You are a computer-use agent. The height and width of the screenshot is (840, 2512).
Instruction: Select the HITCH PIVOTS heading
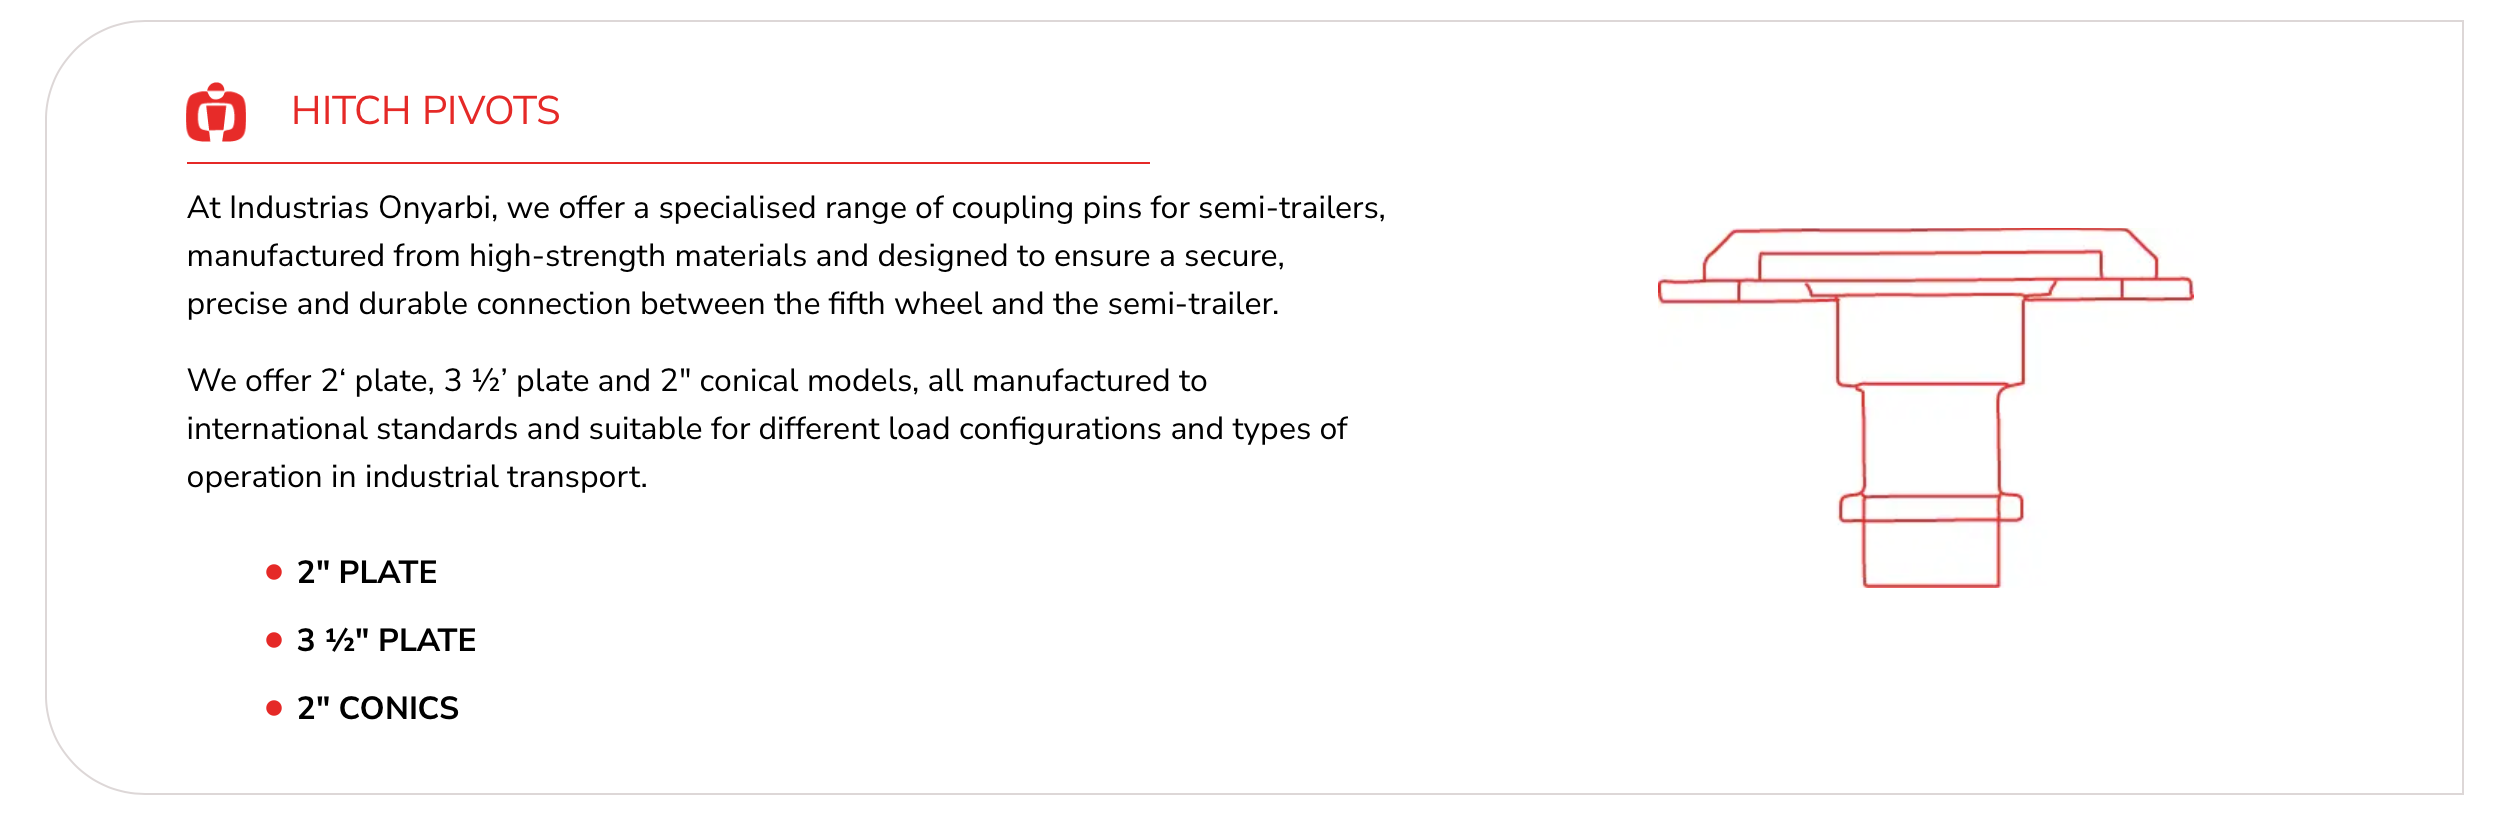coord(425,111)
